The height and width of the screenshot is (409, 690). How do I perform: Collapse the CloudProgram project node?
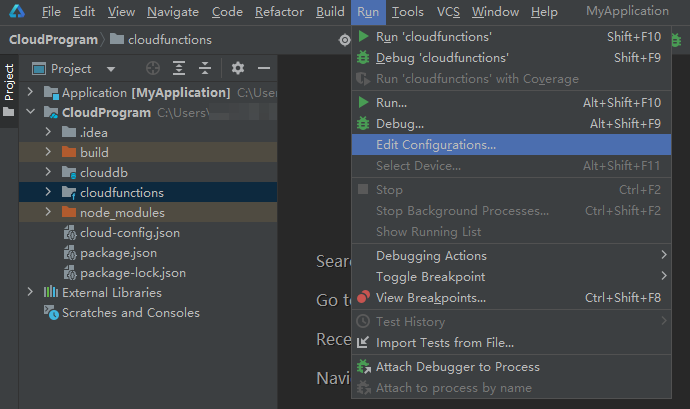click(x=31, y=113)
